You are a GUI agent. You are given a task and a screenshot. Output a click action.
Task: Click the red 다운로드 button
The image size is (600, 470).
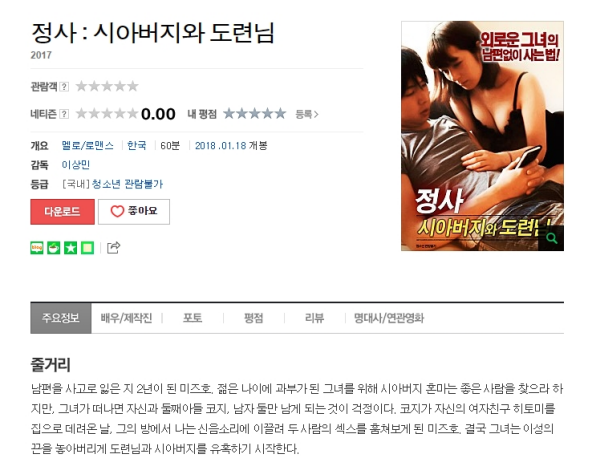coord(62,212)
